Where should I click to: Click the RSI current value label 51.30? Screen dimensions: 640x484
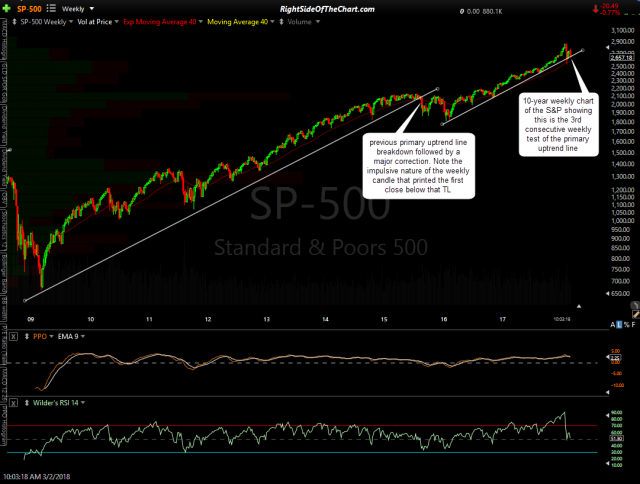(x=616, y=438)
